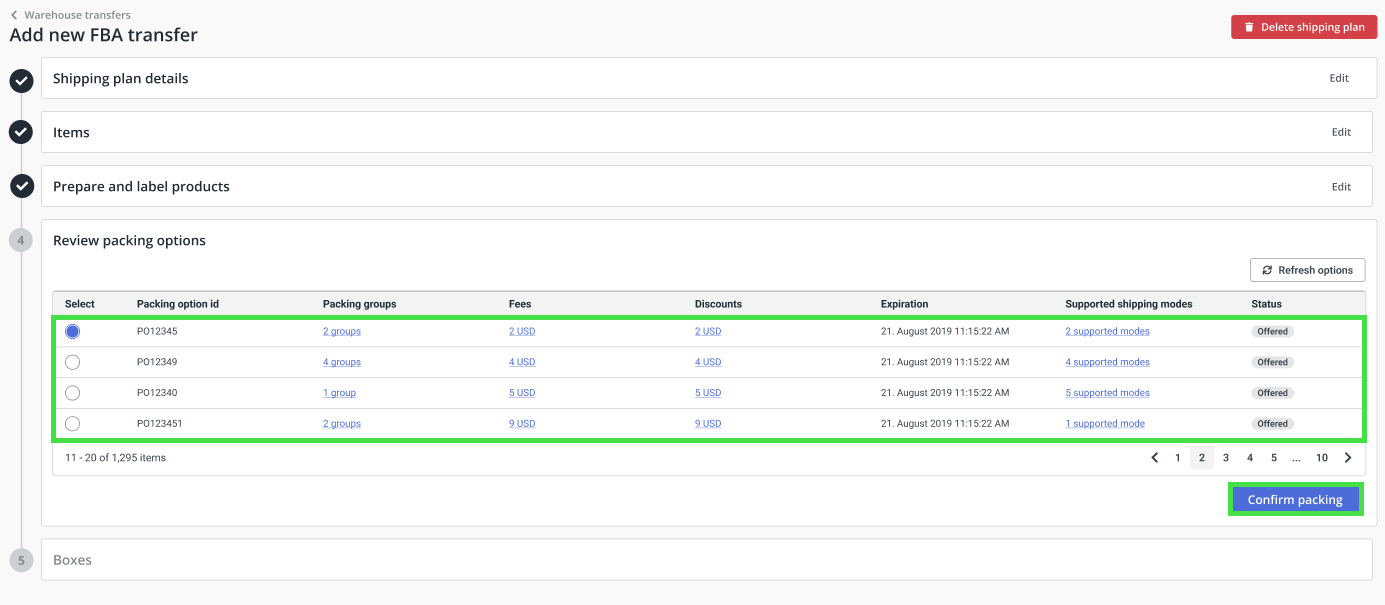The width and height of the screenshot is (1385, 605).
Task: Open Edit for Prepare and label products
Action: (x=1341, y=187)
